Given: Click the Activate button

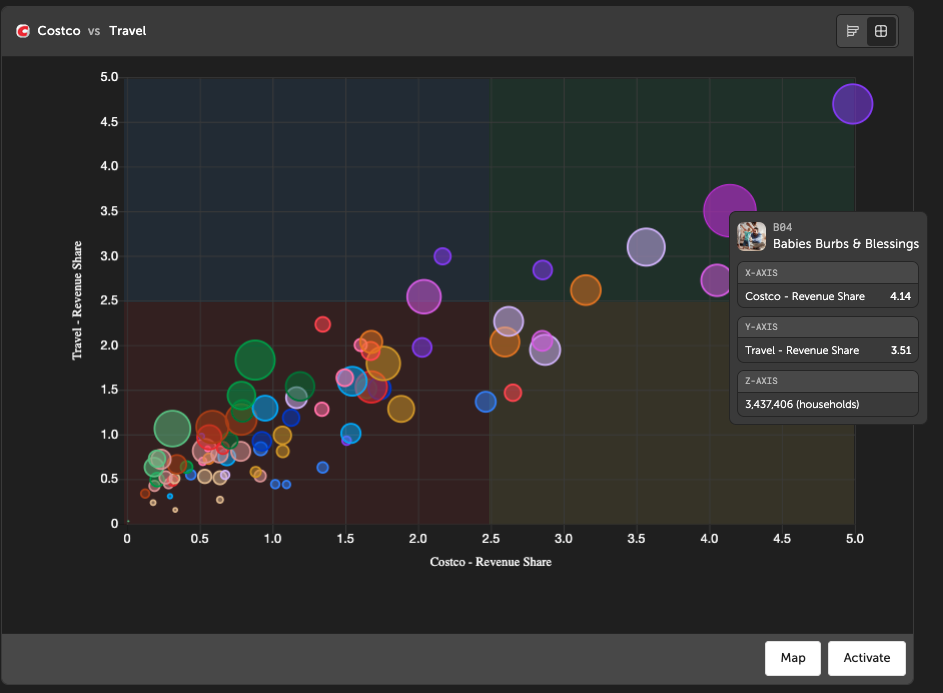Looking at the screenshot, I should point(867,658).
